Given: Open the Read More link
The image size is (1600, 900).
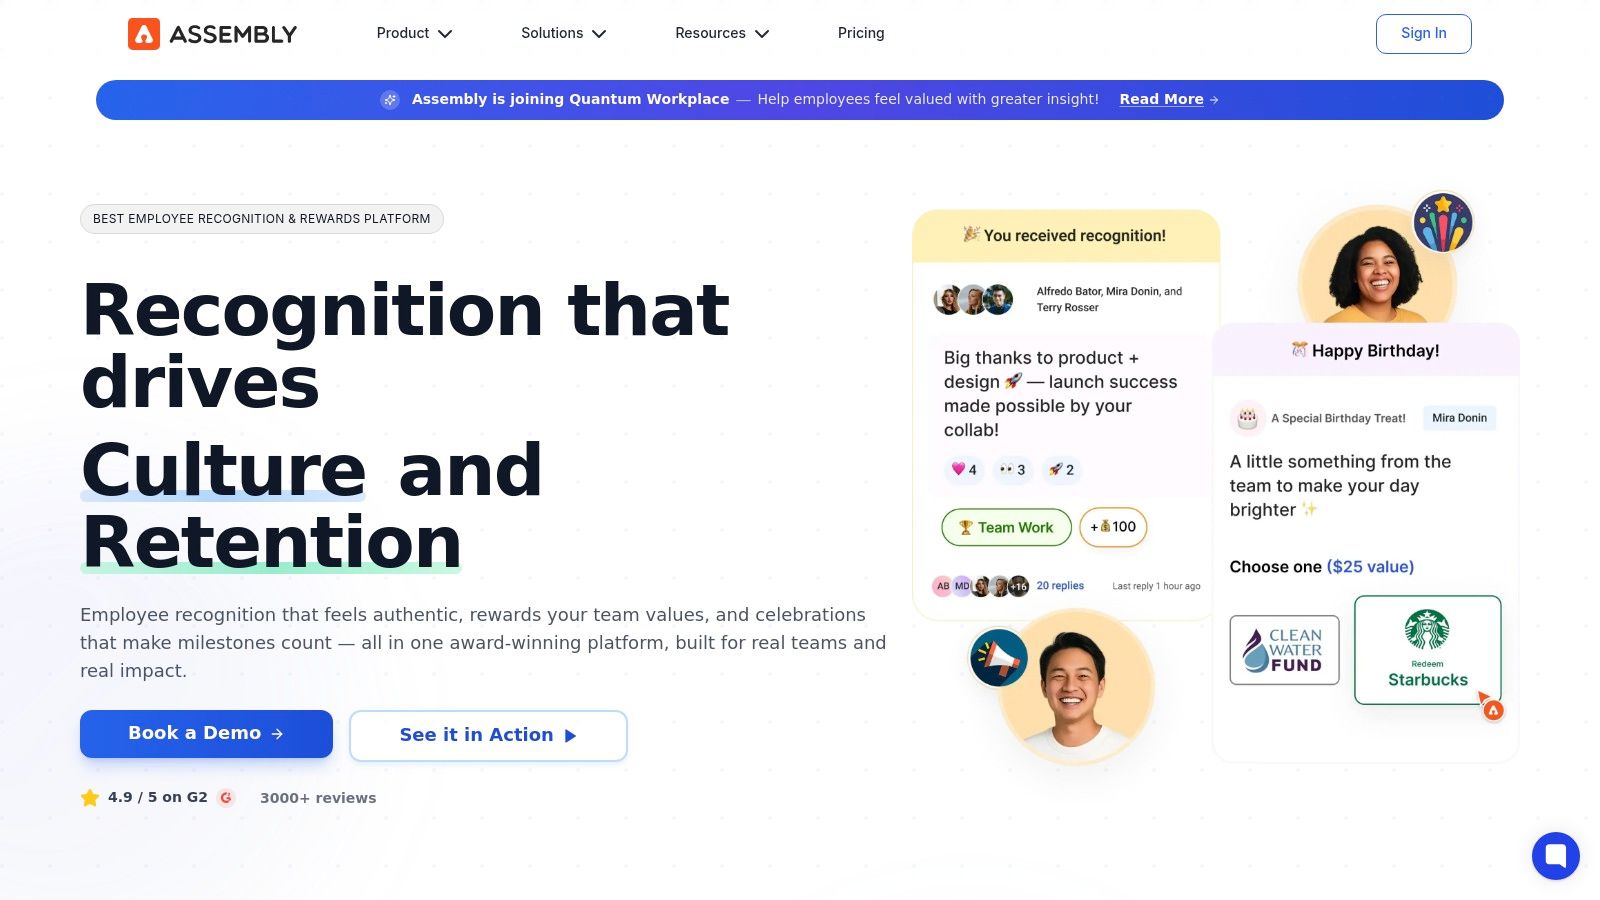Looking at the screenshot, I should [1161, 100].
